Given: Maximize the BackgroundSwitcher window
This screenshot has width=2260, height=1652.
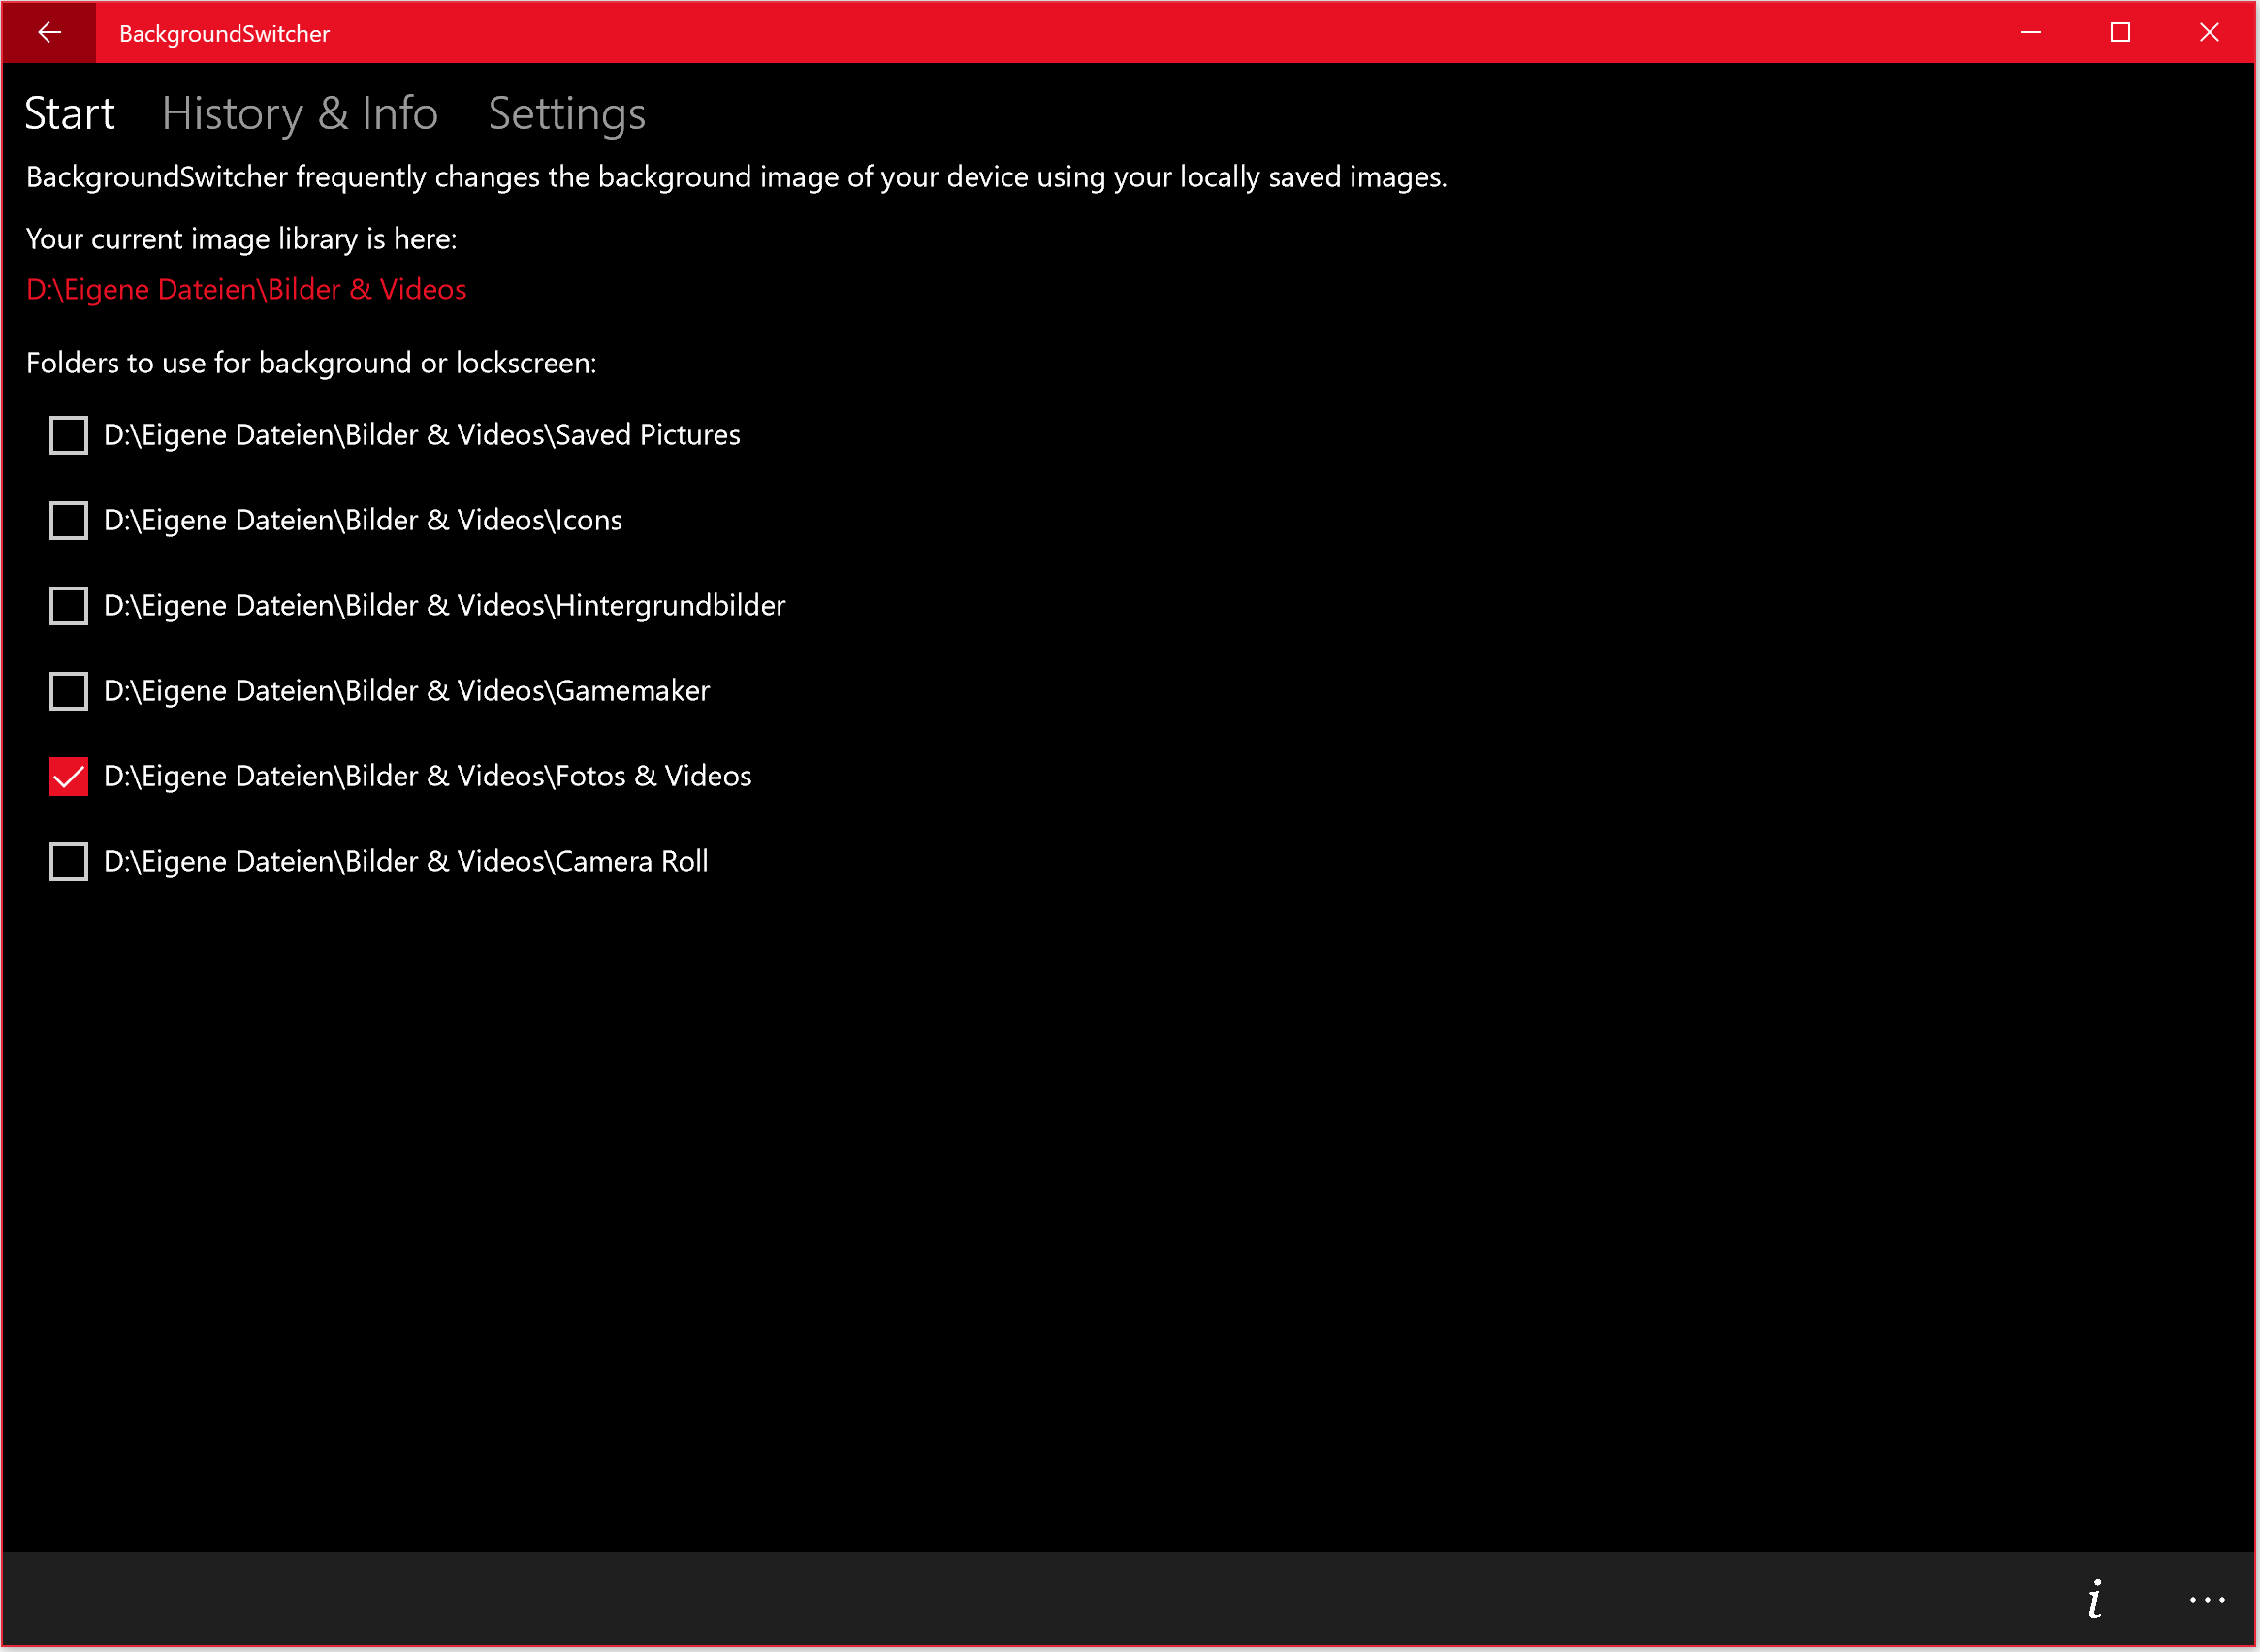Looking at the screenshot, I should pos(2120,33).
